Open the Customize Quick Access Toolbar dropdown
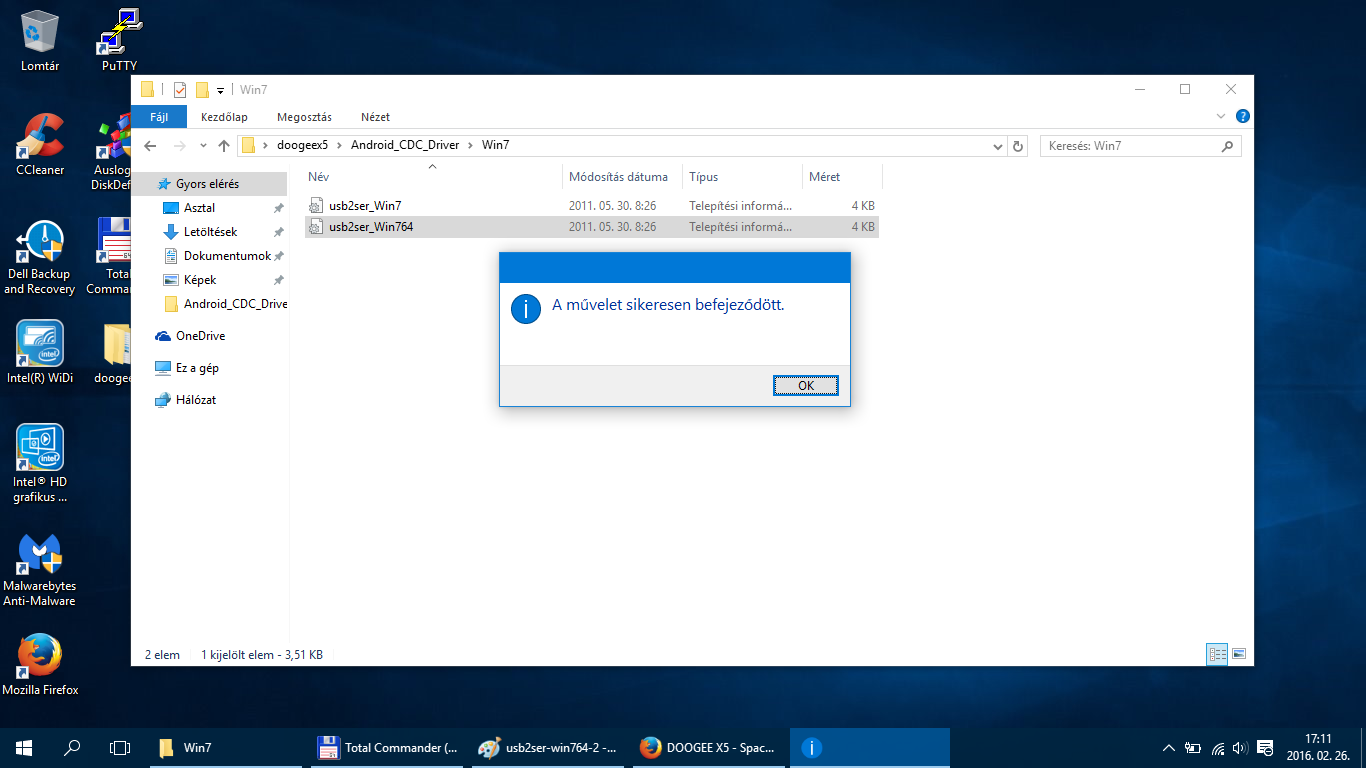This screenshot has height=768, width=1366. point(220,90)
